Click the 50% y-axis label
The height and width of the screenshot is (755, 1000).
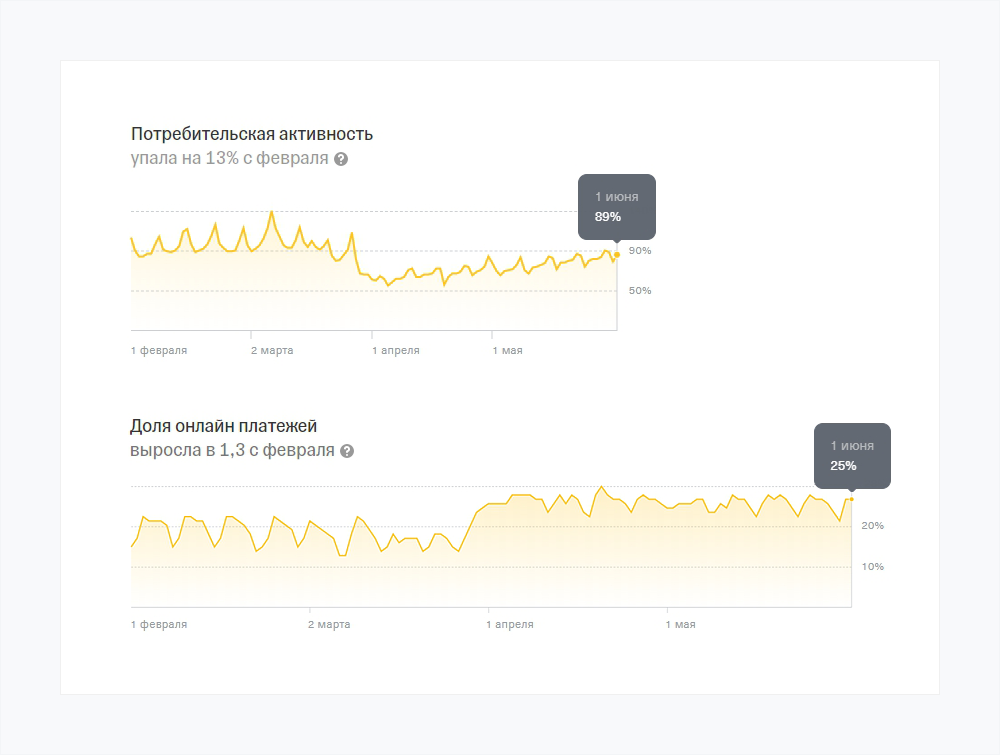click(x=640, y=291)
